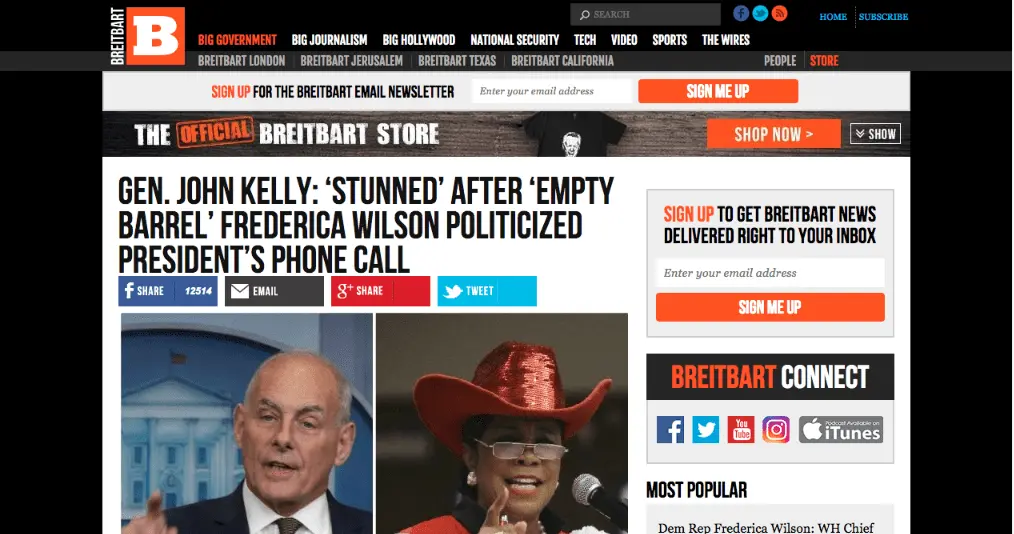Screen dimensions: 1014x534
Task: Open the YouTube icon under Breitbart Connect
Action: click(x=741, y=430)
